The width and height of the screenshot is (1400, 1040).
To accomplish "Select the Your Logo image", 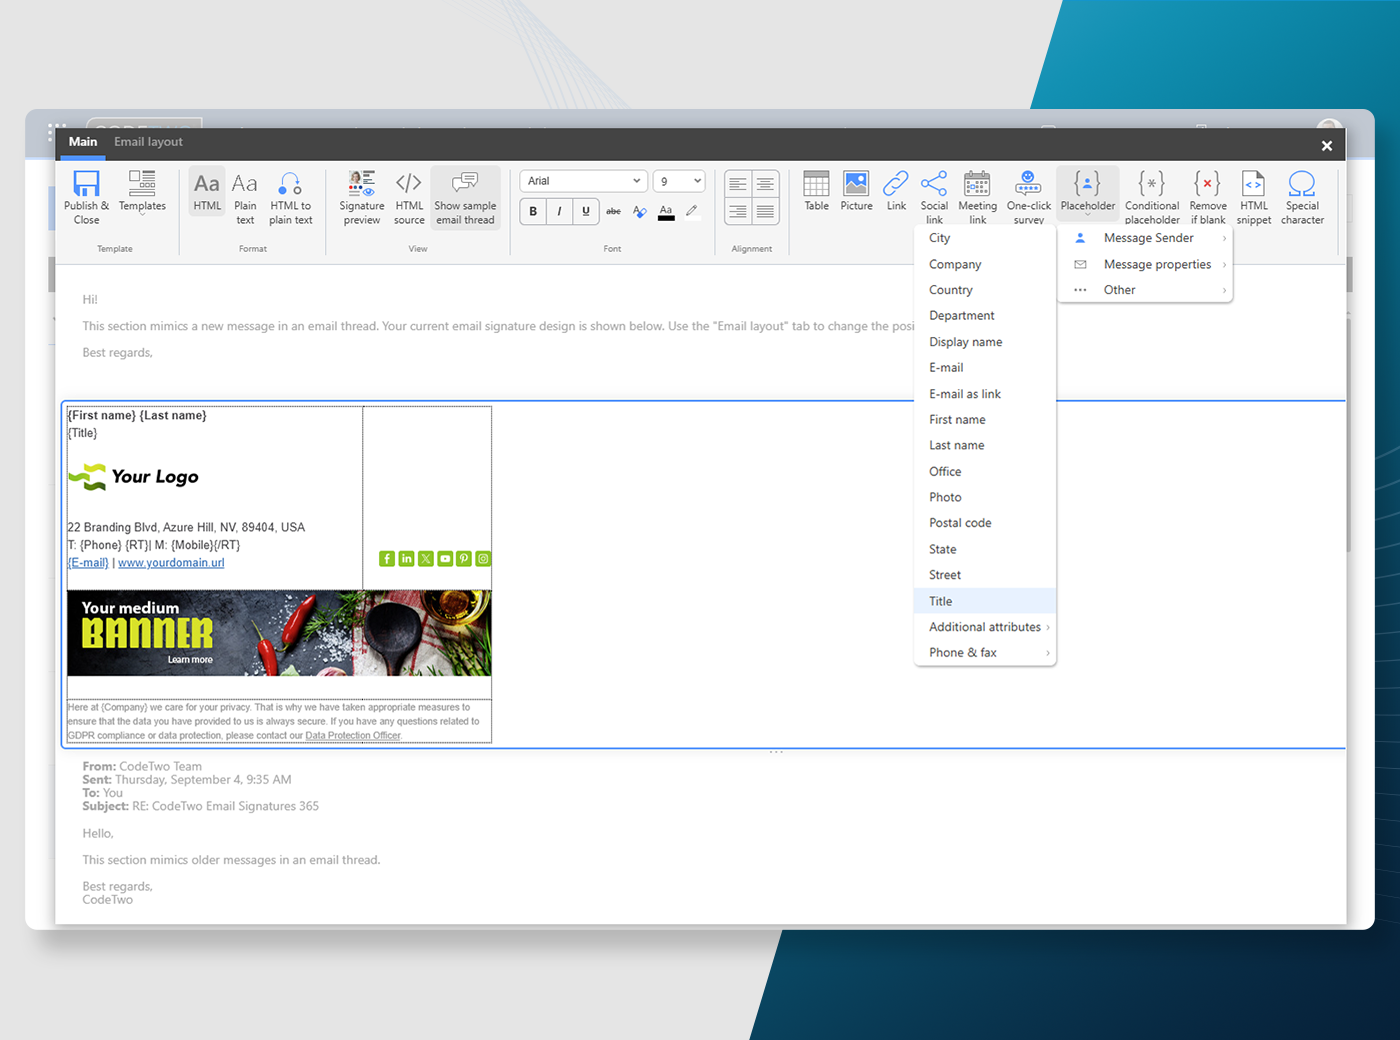I will coord(133,477).
